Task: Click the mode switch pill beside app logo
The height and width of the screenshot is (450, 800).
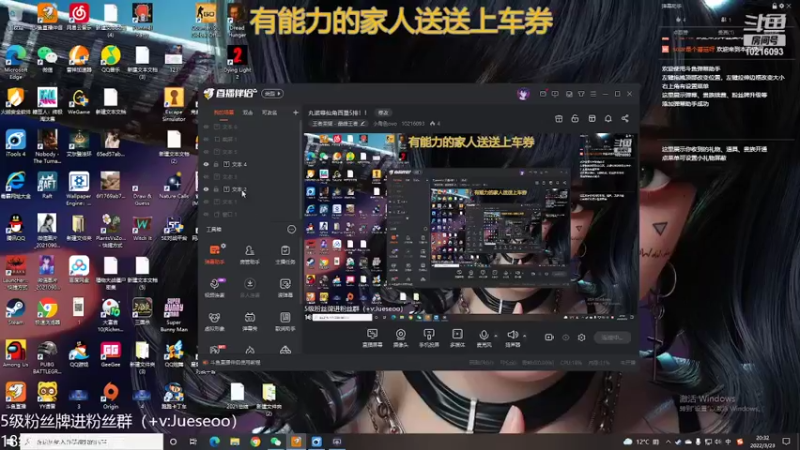Action: [272, 94]
